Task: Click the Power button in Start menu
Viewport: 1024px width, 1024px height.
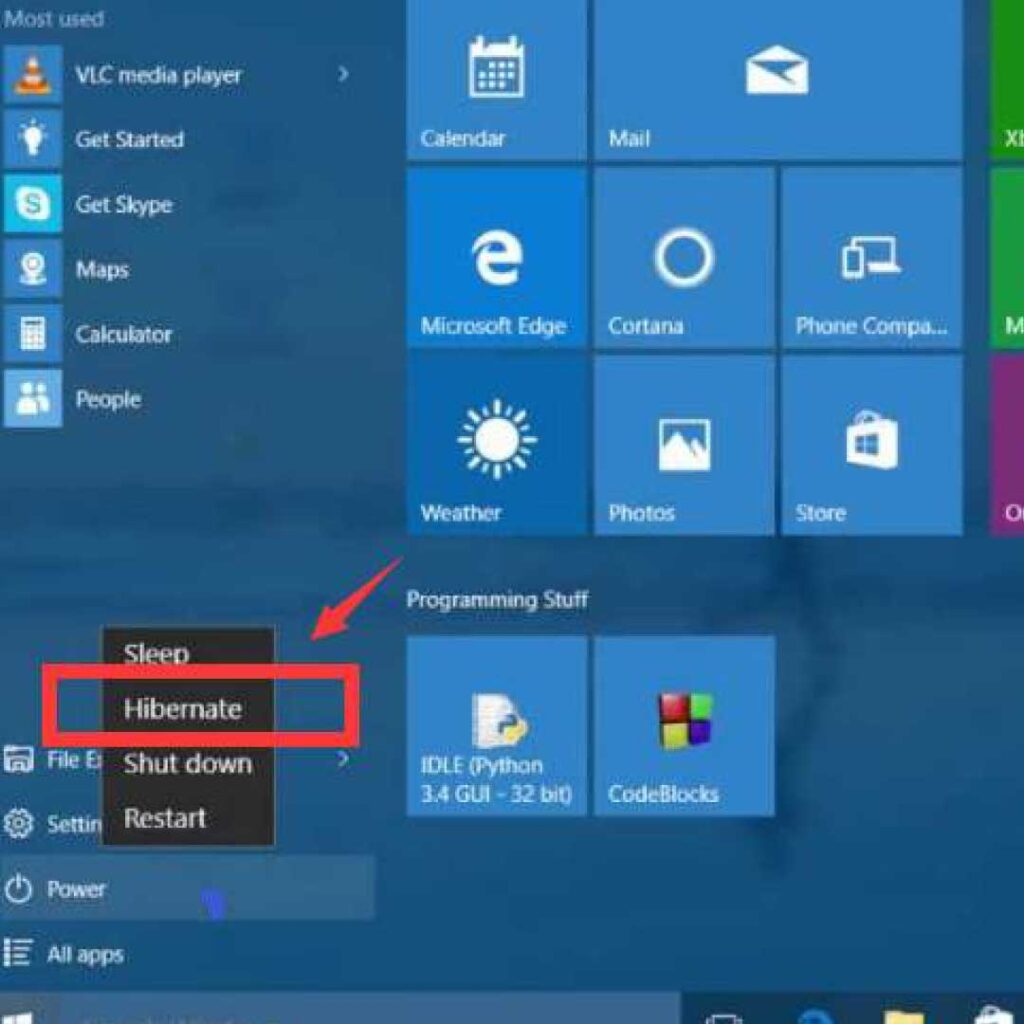Action: (187, 888)
